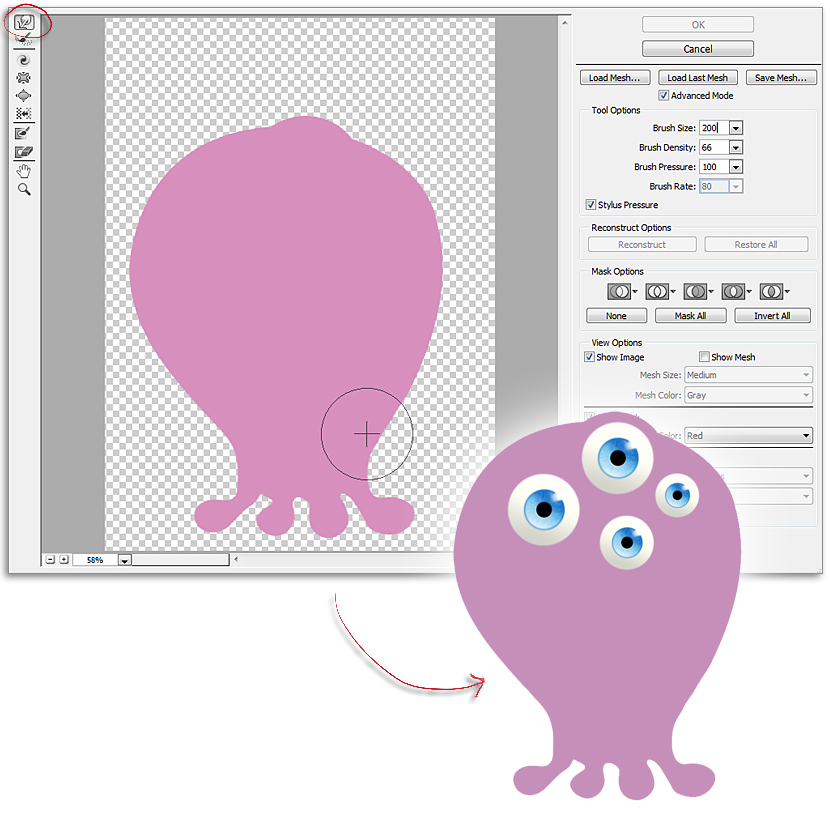Open the Brush Pressure dropdown arrow
The width and height of the screenshot is (830, 830).
coord(736,167)
